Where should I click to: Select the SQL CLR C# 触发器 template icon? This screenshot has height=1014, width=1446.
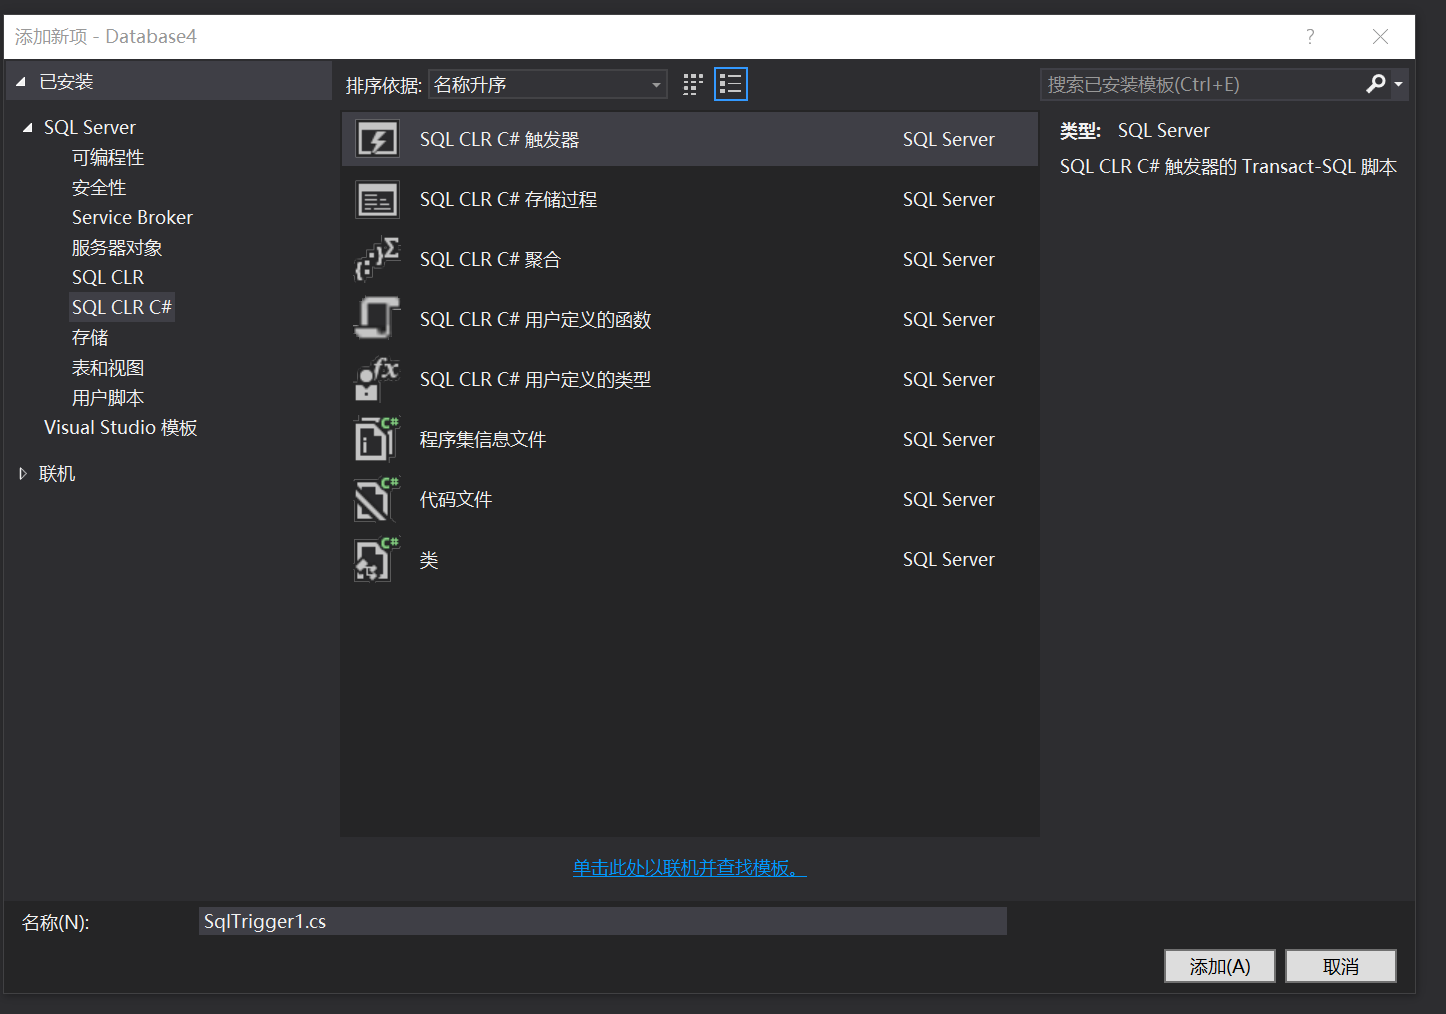click(377, 140)
